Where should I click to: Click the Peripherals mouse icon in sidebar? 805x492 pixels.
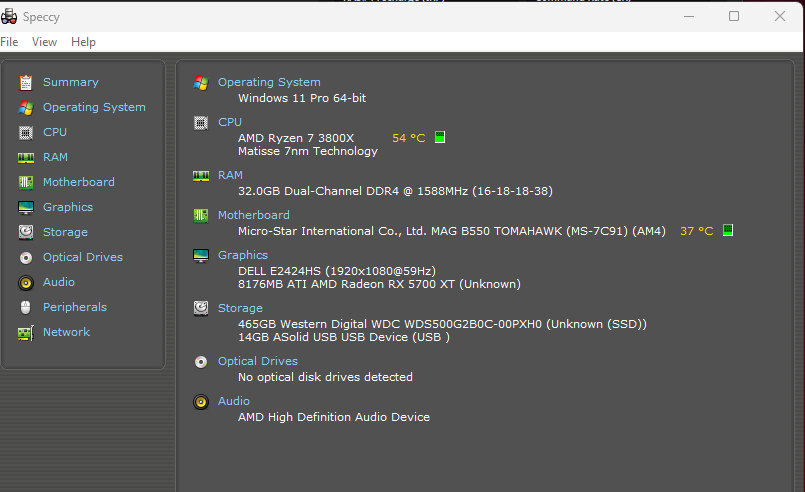coord(26,307)
